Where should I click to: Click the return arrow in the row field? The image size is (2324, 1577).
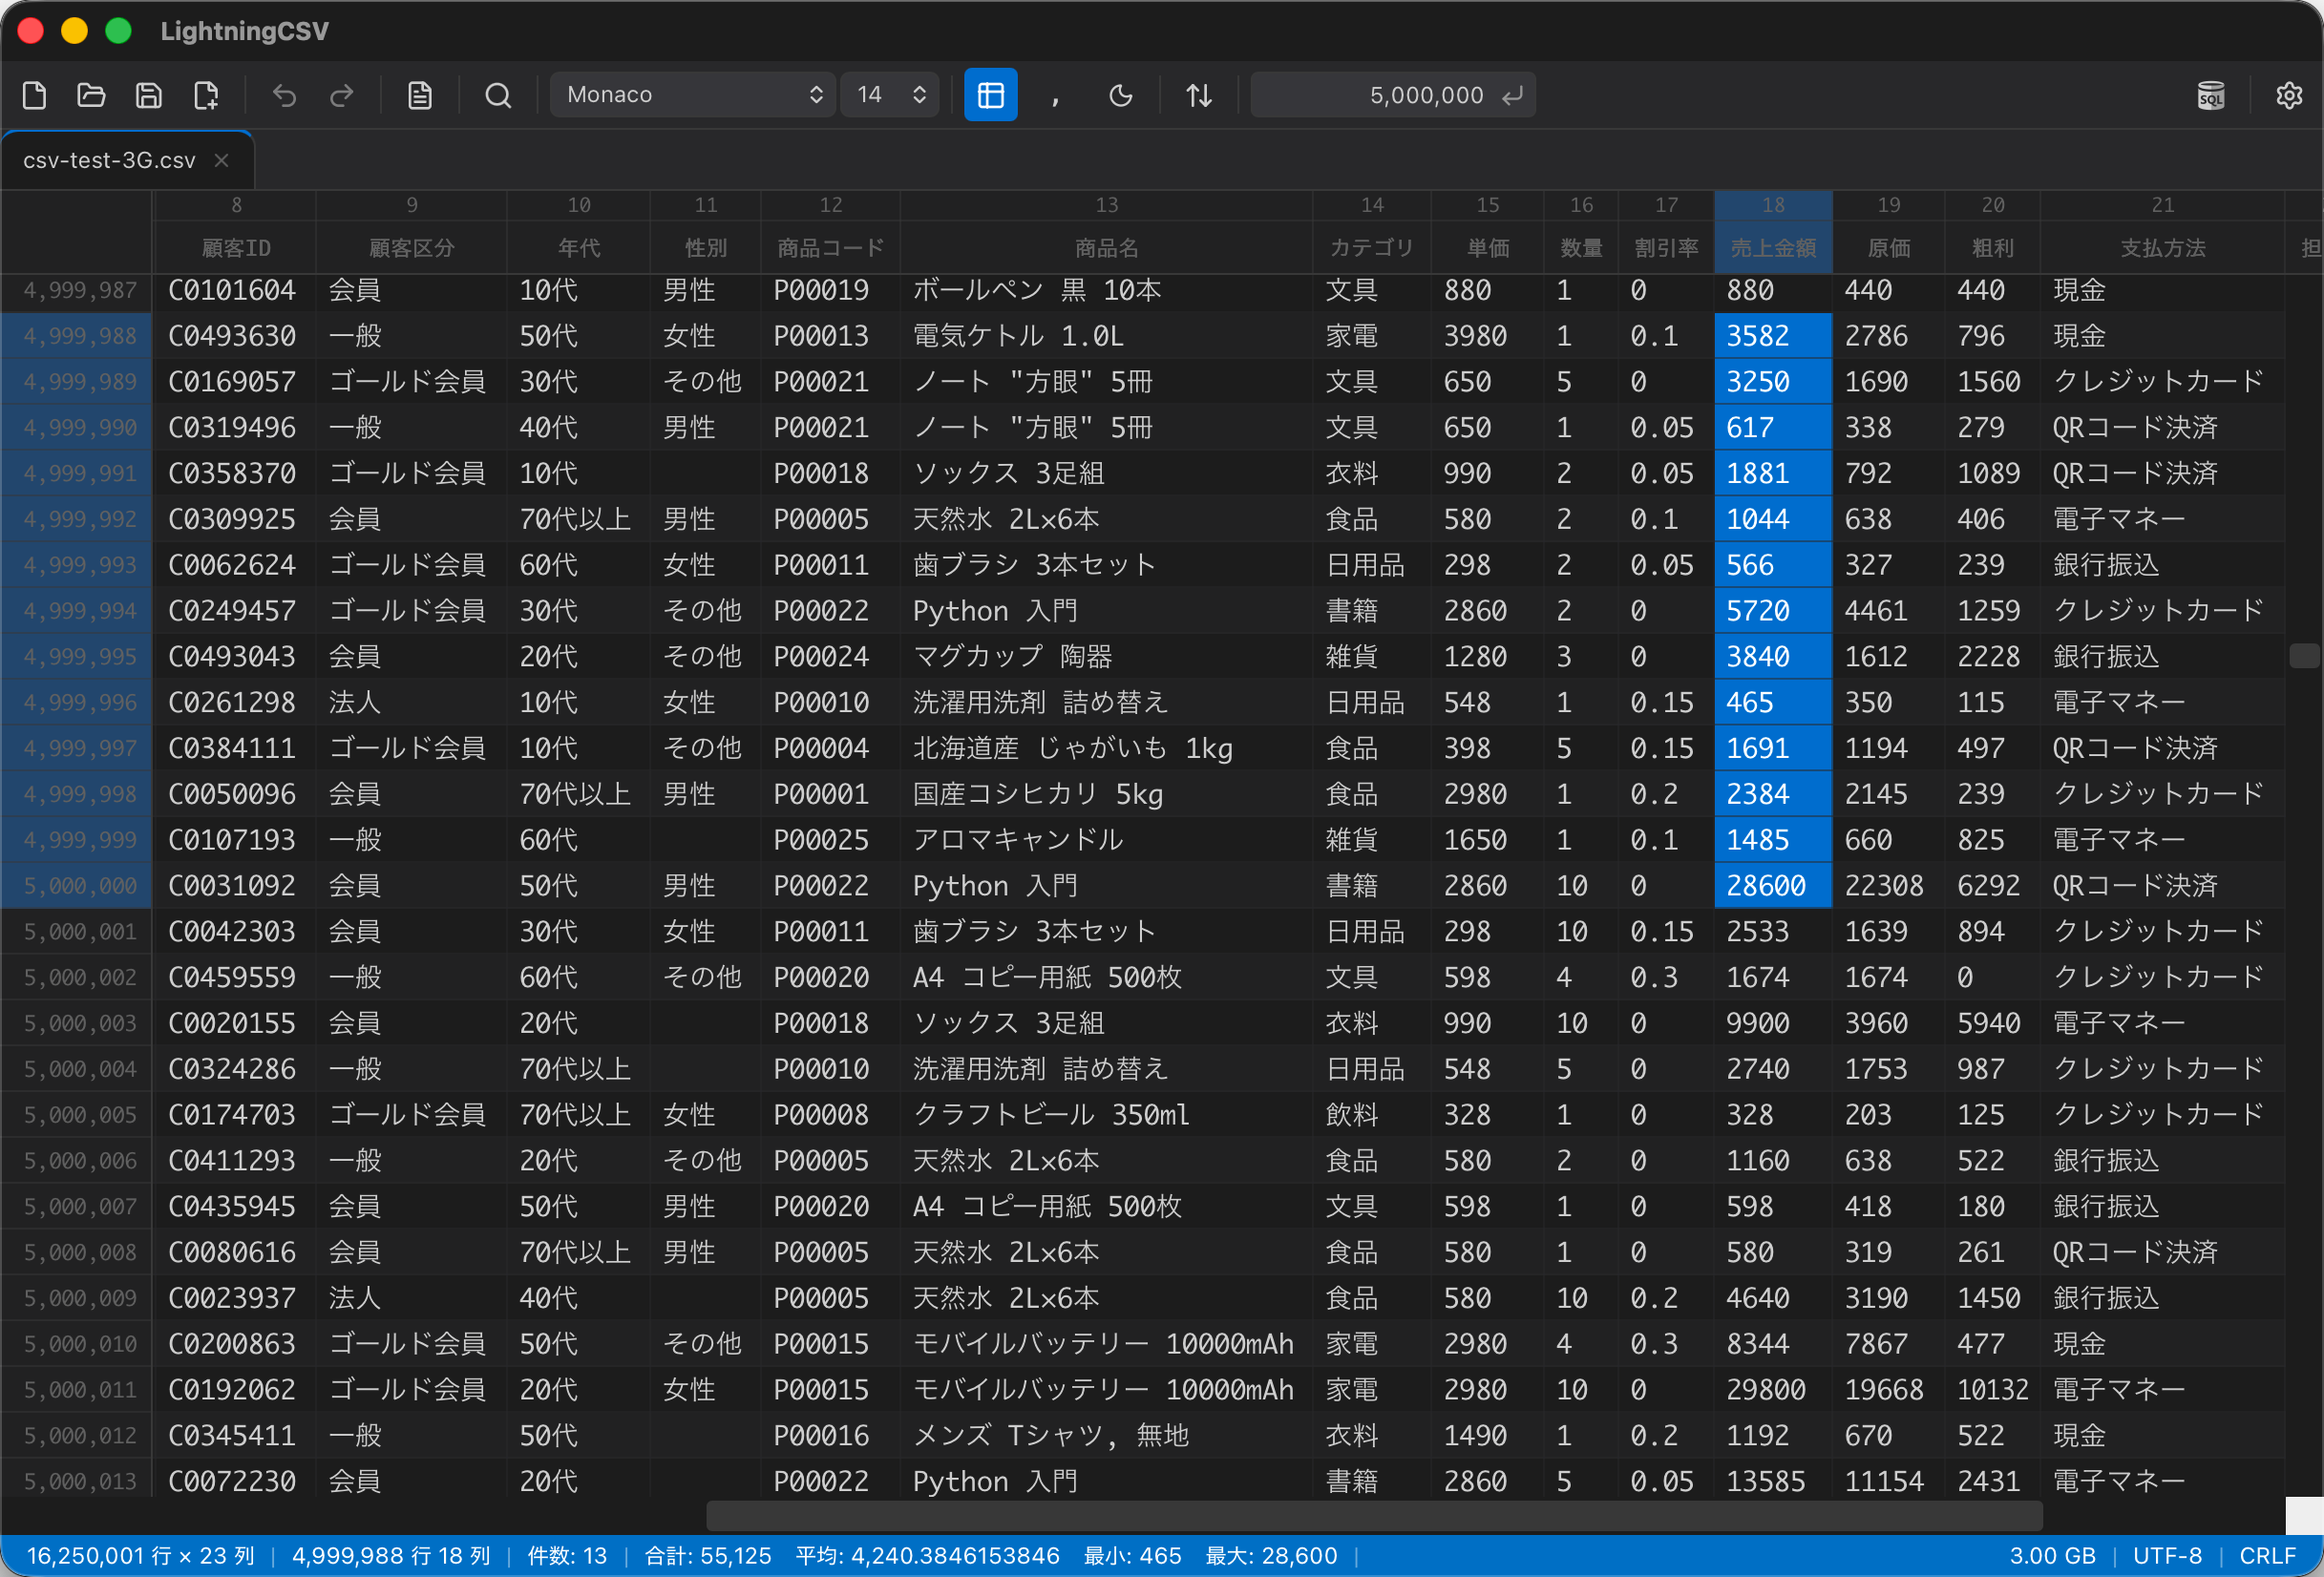(x=1513, y=95)
